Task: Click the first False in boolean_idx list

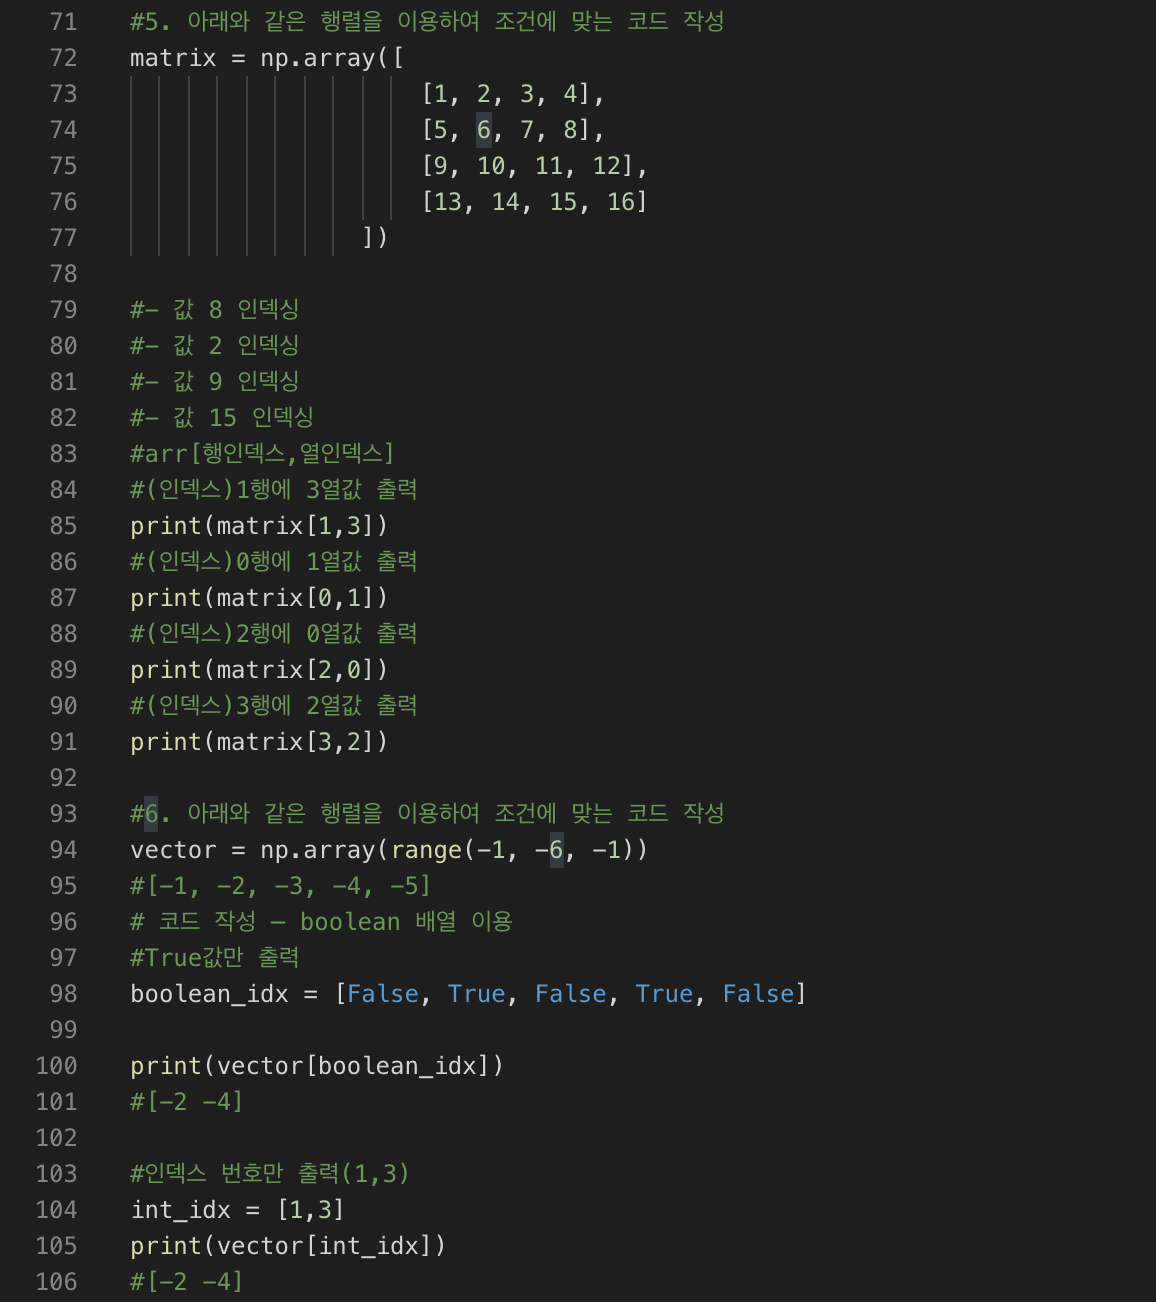Action: tap(382, 994)
